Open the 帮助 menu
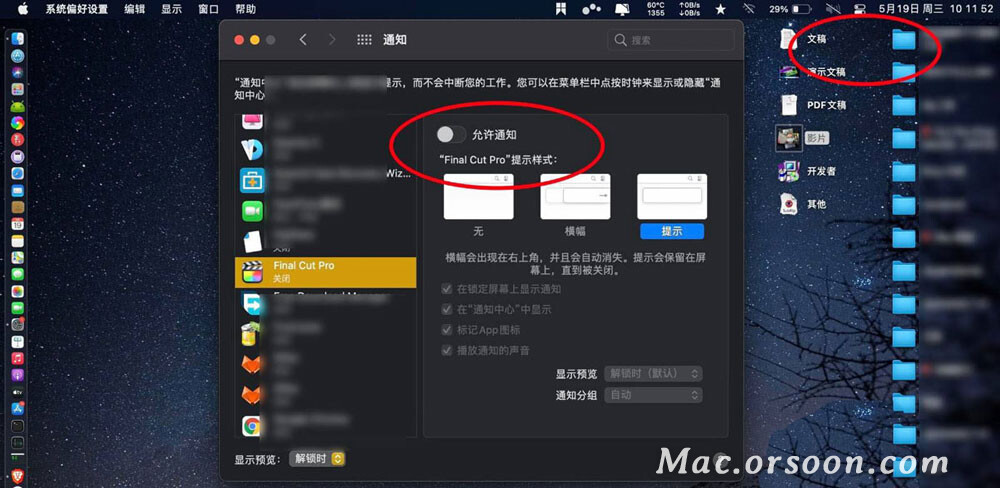This screenshot has width=1000, height=488. click(246, 10)
